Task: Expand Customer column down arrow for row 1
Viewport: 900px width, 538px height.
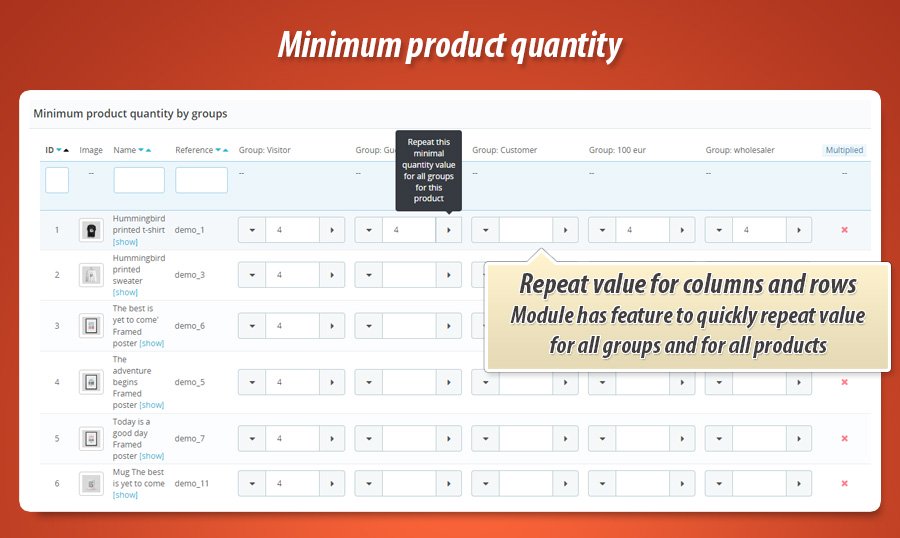Action: click(x=485, y=230)
